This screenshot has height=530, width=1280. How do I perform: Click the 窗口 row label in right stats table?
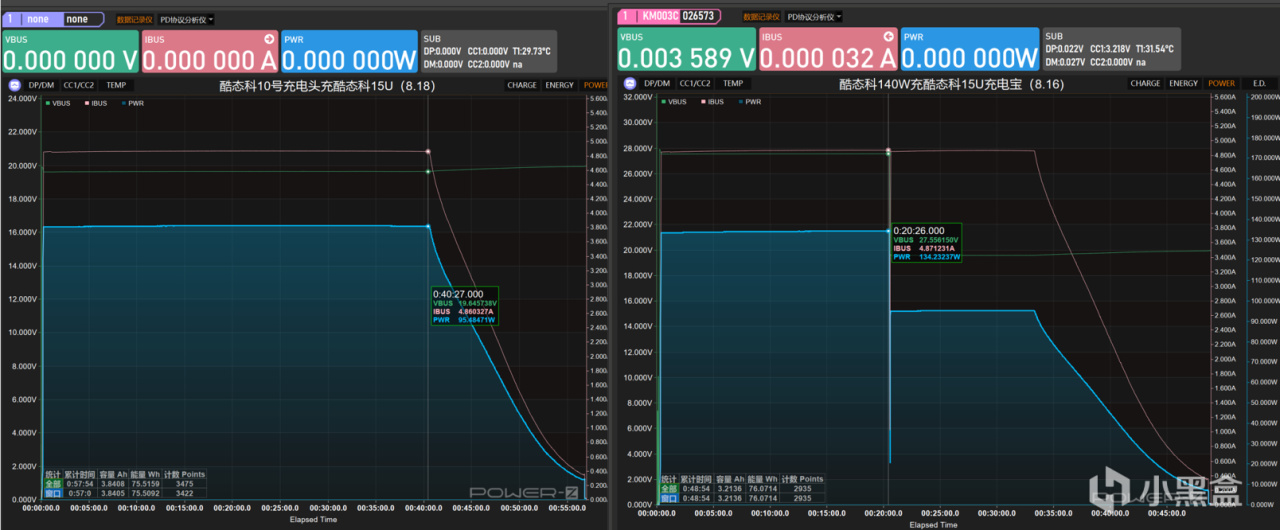669,497
